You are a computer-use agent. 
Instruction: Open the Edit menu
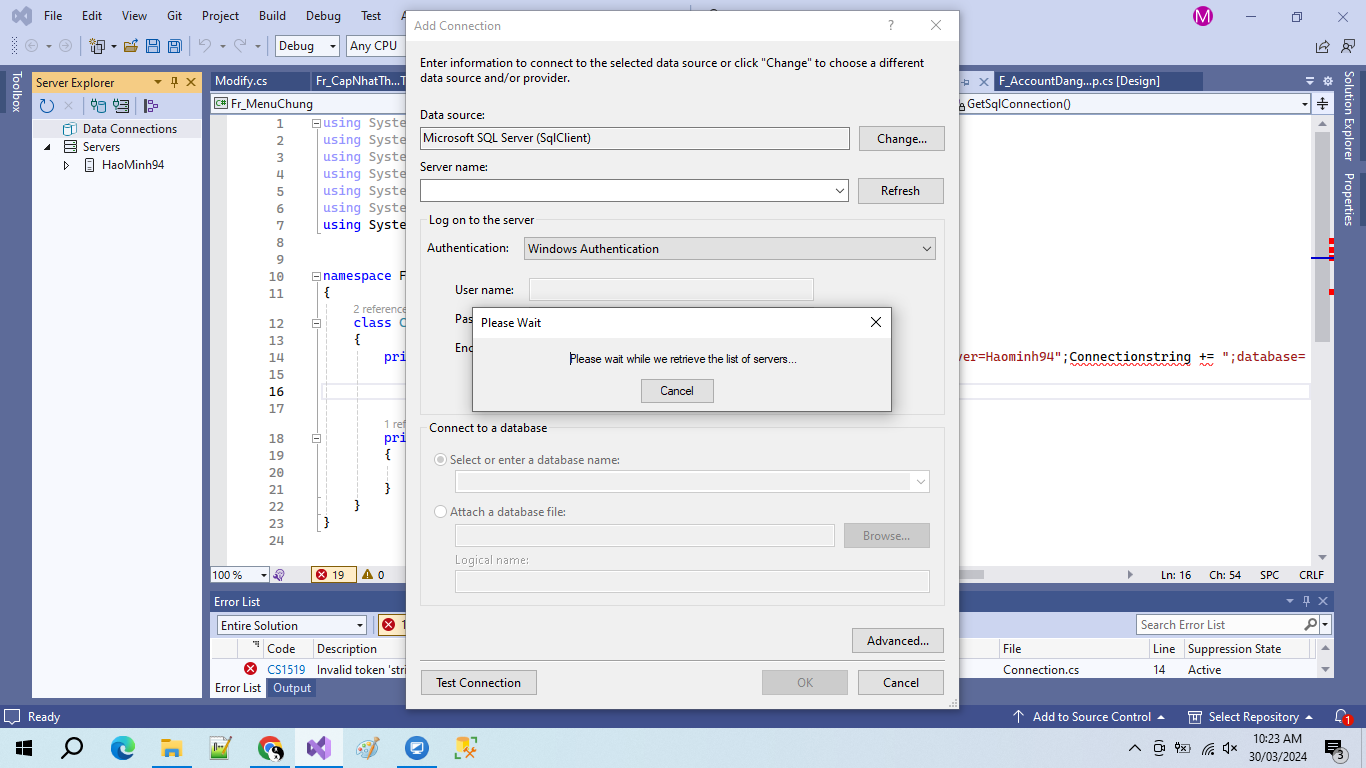92,16
